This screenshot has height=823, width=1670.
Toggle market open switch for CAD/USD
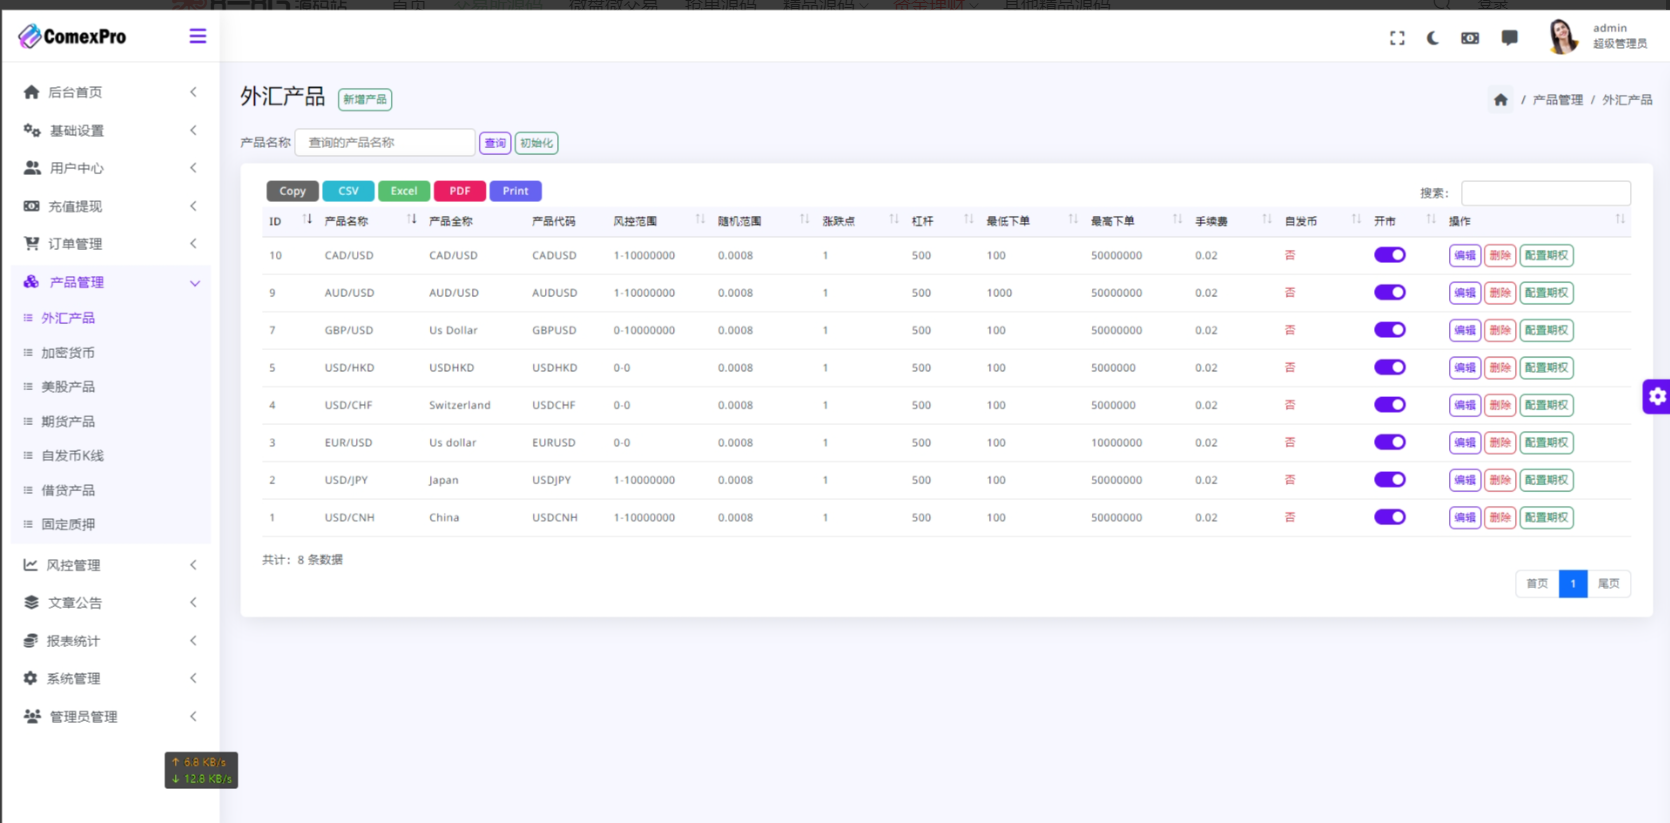coord(1389,255)
